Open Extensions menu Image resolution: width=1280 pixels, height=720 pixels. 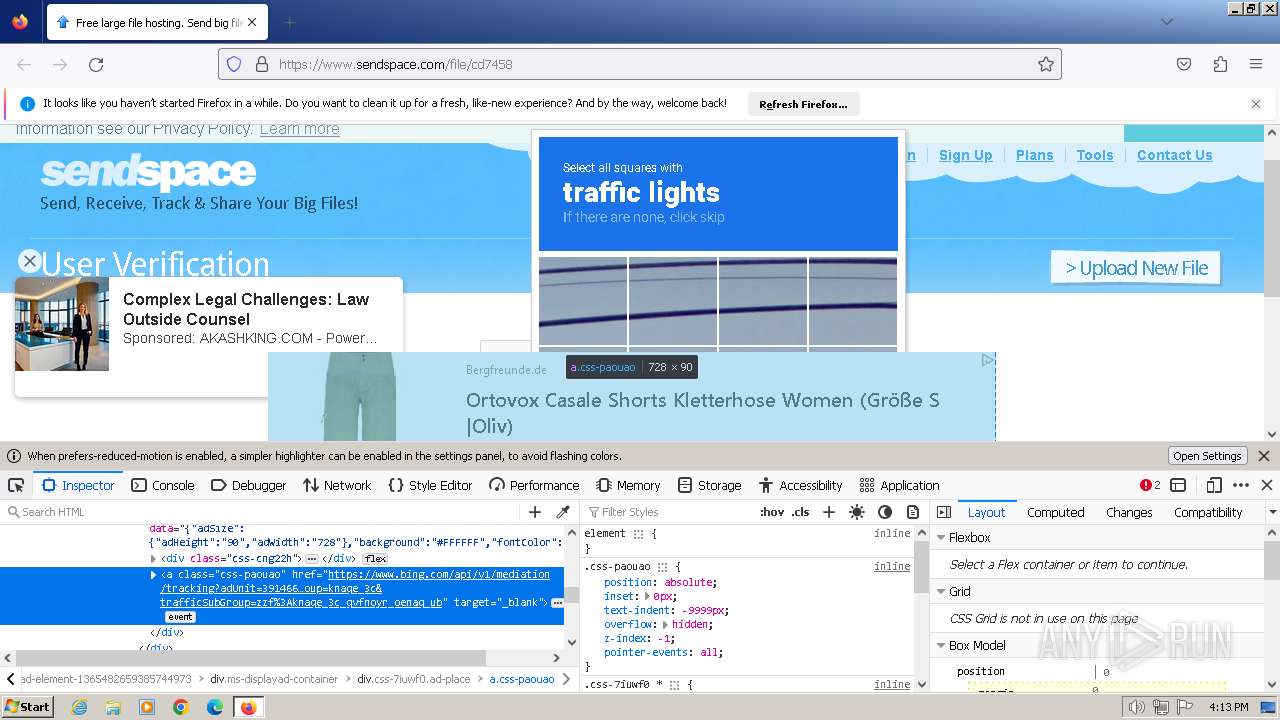pyautogui.click(x=1220, y=64)
